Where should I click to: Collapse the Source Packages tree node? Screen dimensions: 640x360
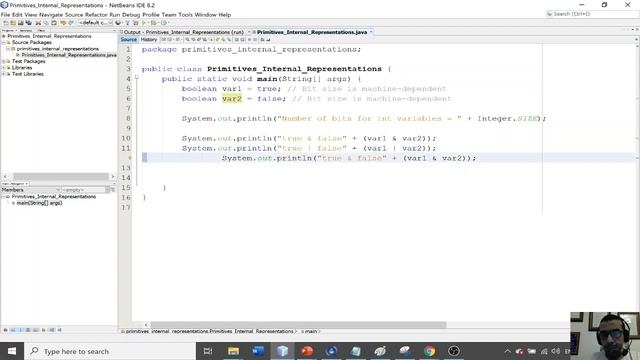coord(4,42)
